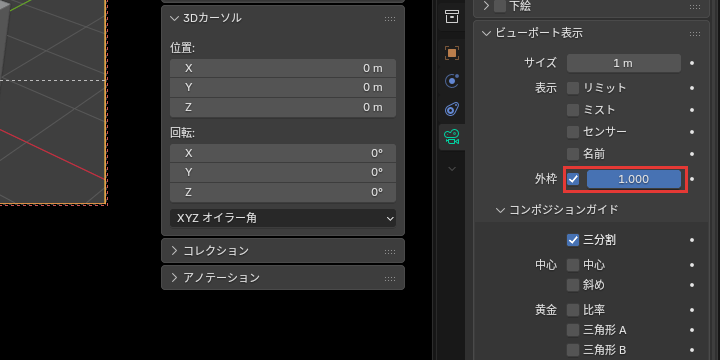
Task: Collapse the ビューポート表示 panel
Action: tap(486, 33)
